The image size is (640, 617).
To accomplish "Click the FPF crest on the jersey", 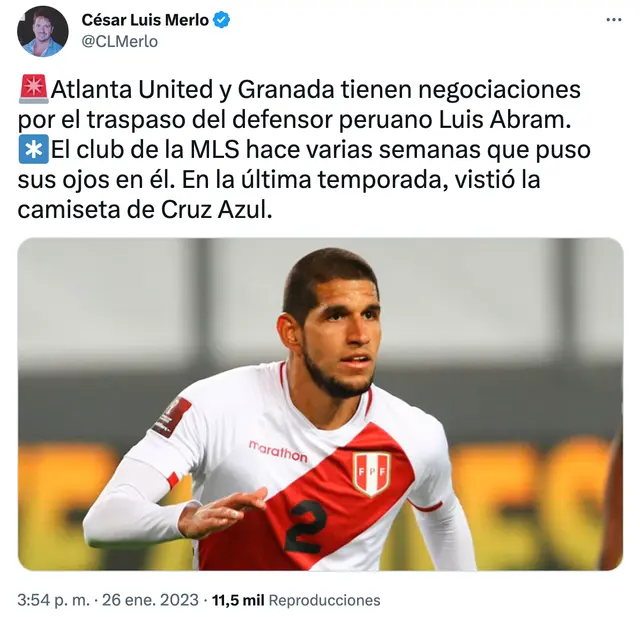I will tap(371, 473).
